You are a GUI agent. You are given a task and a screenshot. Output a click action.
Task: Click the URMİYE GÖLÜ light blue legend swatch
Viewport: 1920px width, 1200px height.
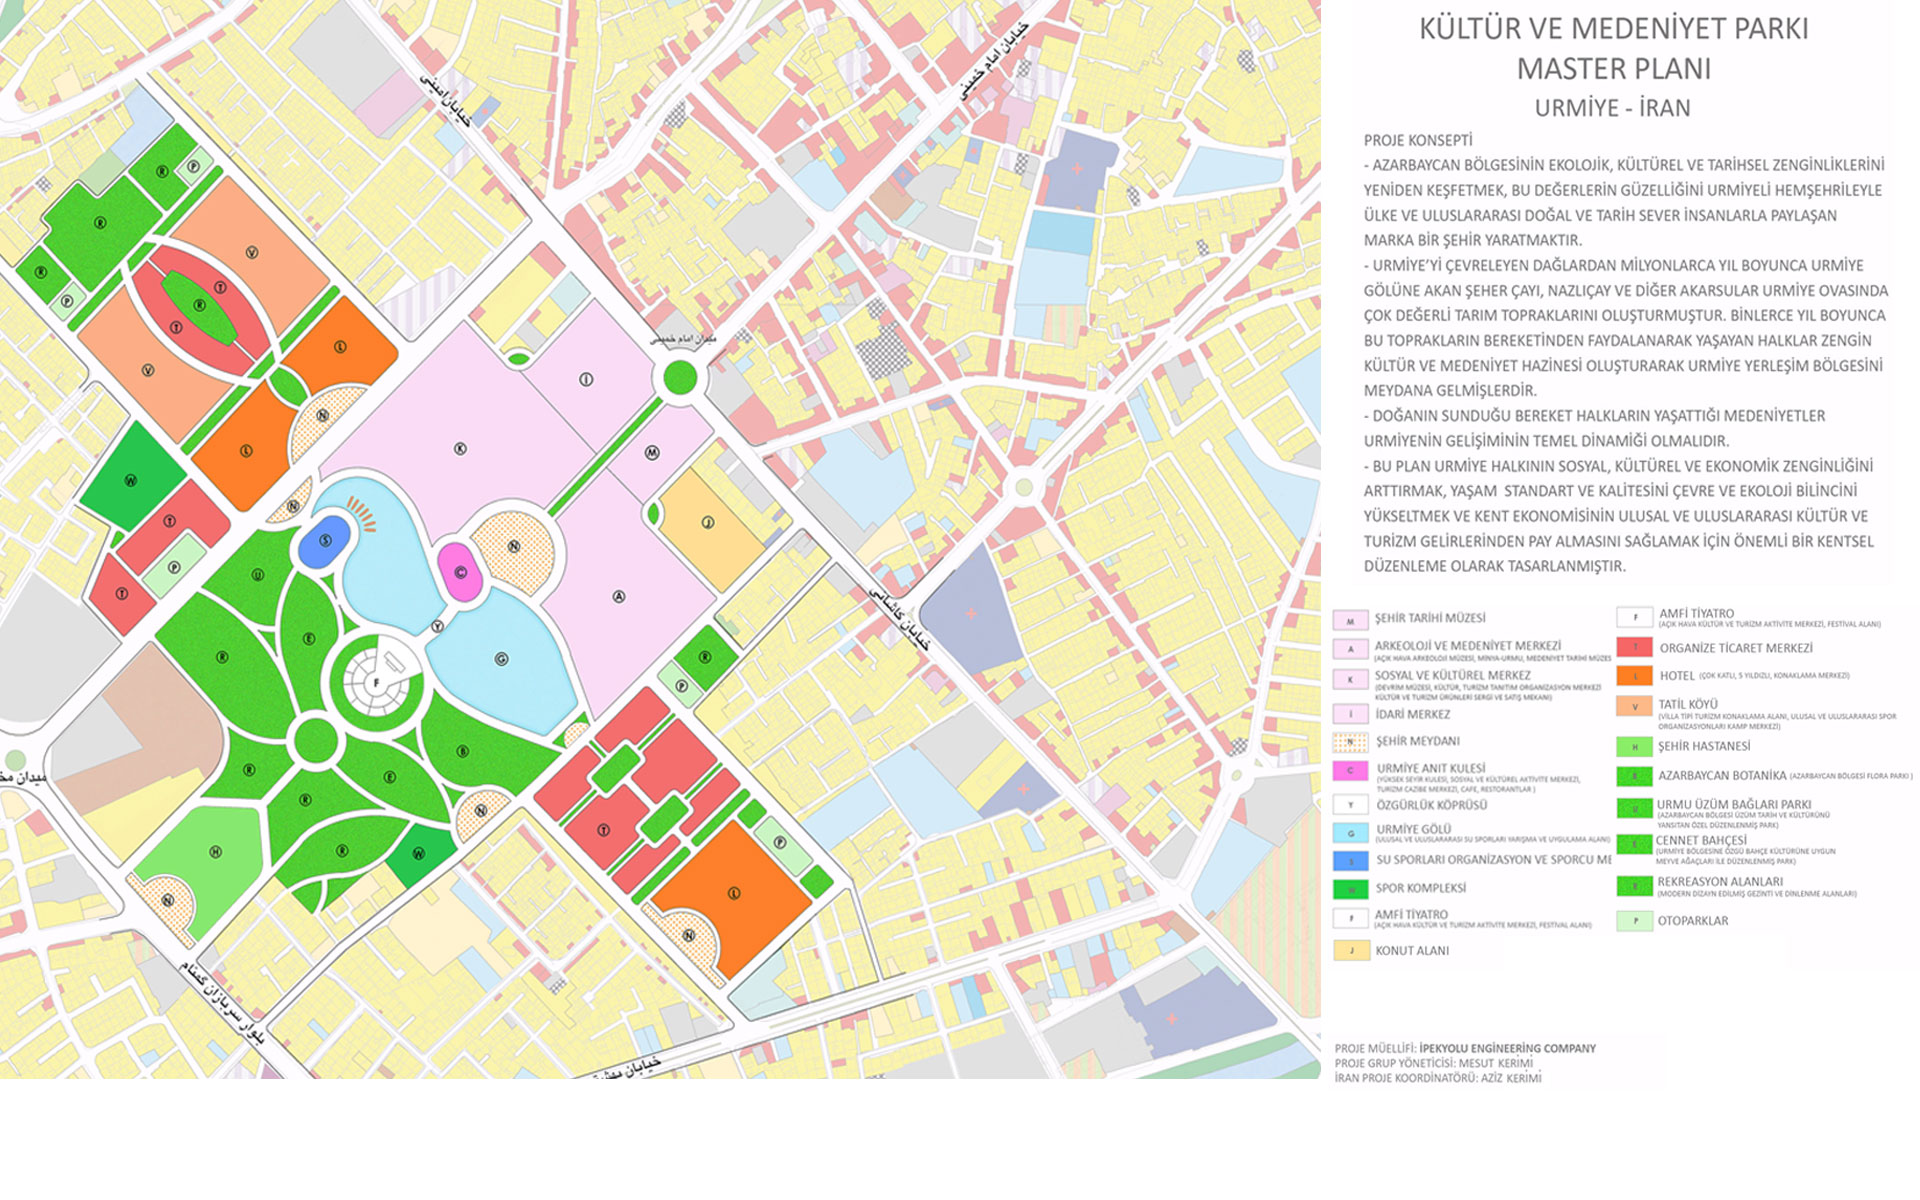point(1350,832)
